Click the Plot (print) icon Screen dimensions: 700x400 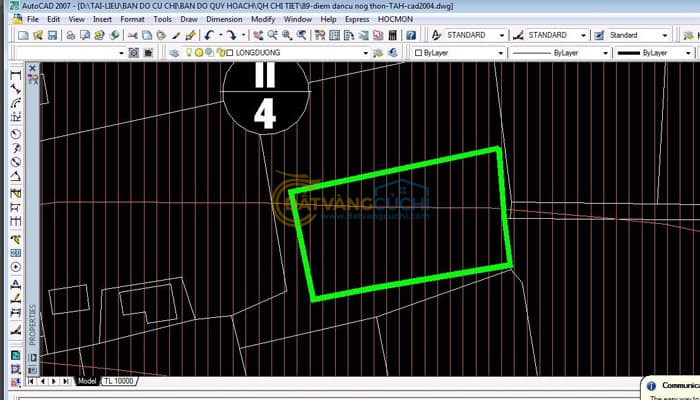click(71, 35)
